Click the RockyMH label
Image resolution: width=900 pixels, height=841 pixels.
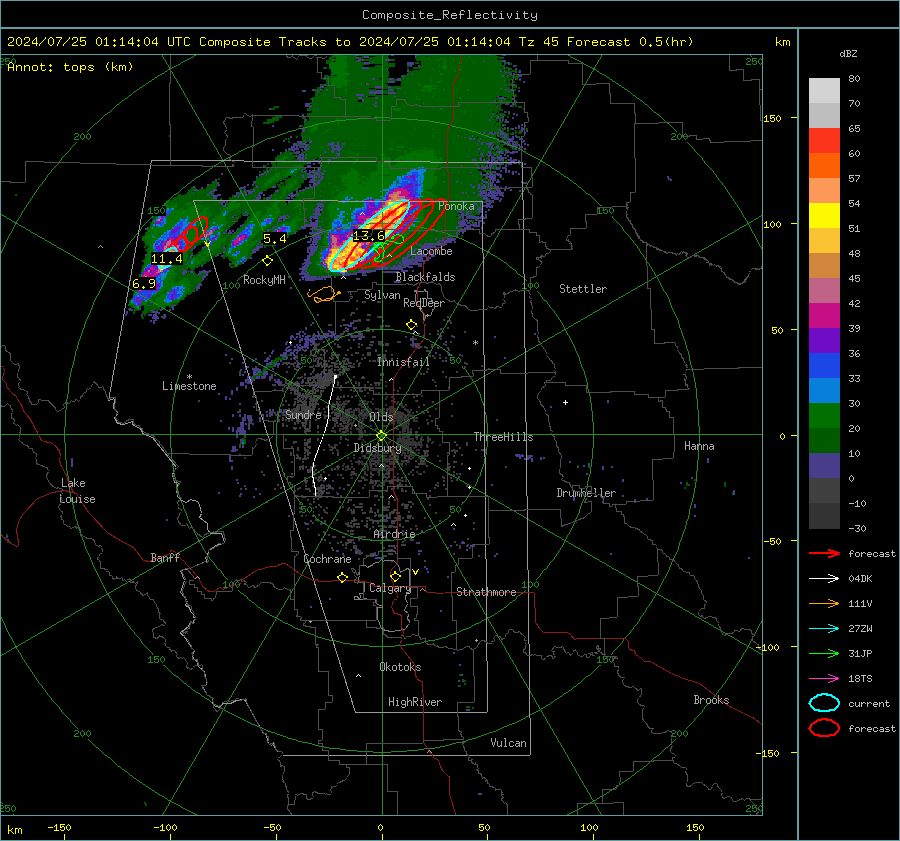[x=264, y=280]
